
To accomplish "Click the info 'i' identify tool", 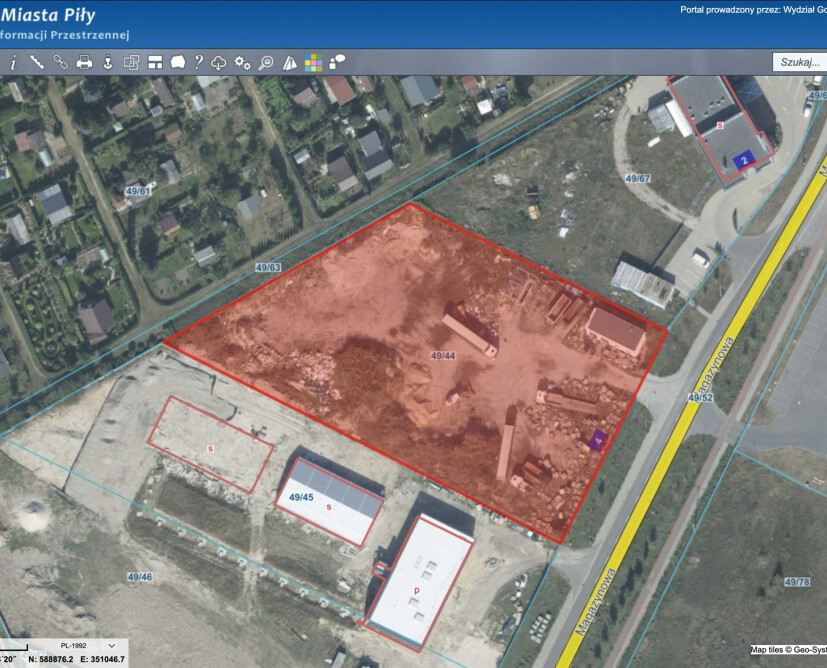I will pyautogui.click(x=13, y=62).
